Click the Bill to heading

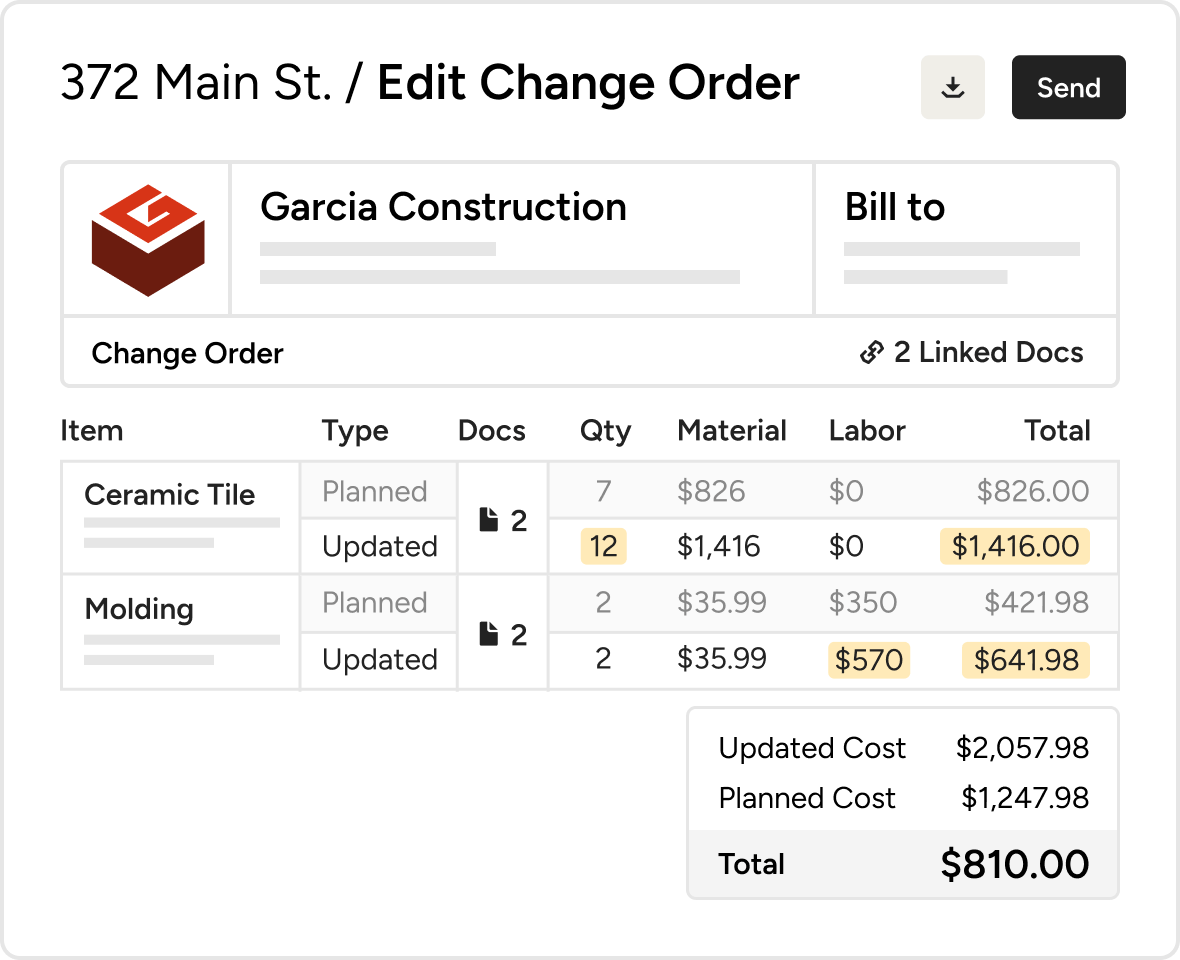[894, 207]
